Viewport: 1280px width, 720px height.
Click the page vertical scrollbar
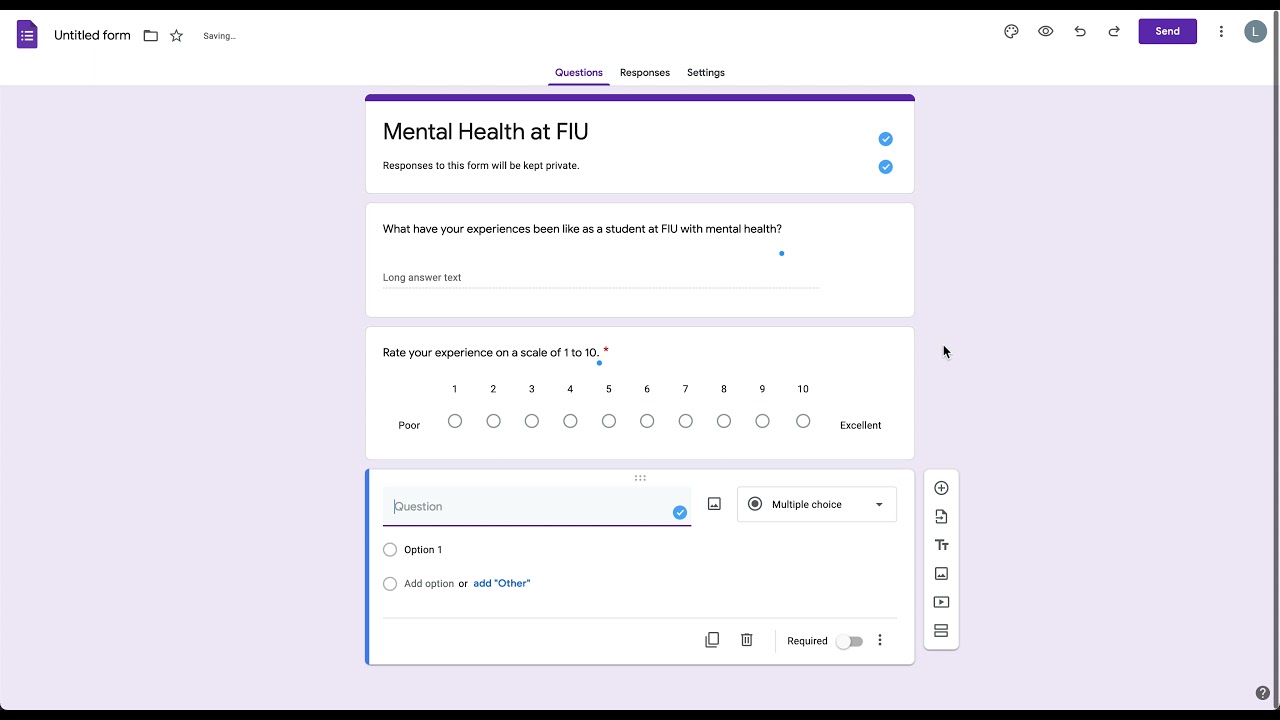(x=1275, y=360)
